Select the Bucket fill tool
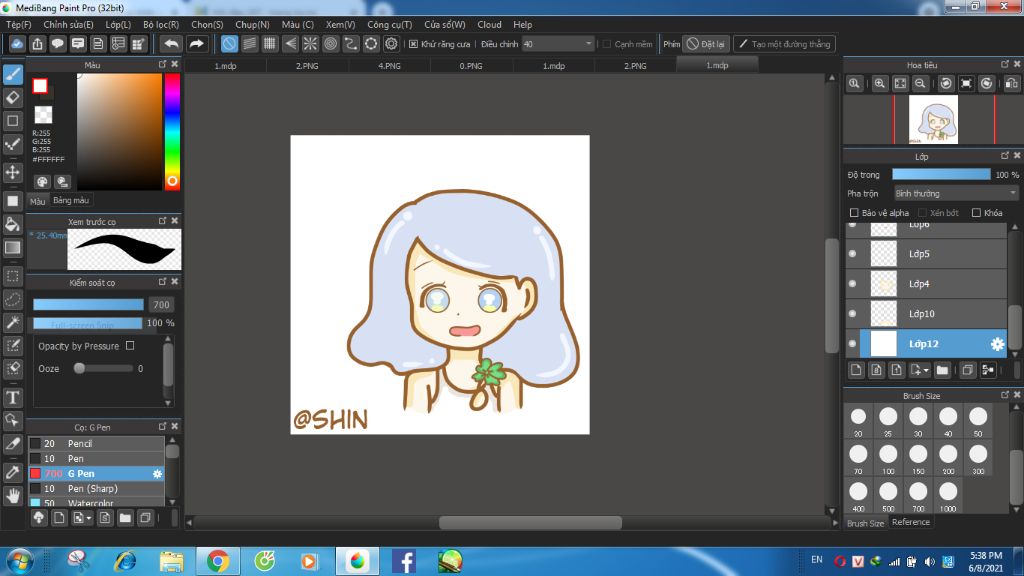The height and width of the screenshot is (576, 1024). click(x=13, y=225)
